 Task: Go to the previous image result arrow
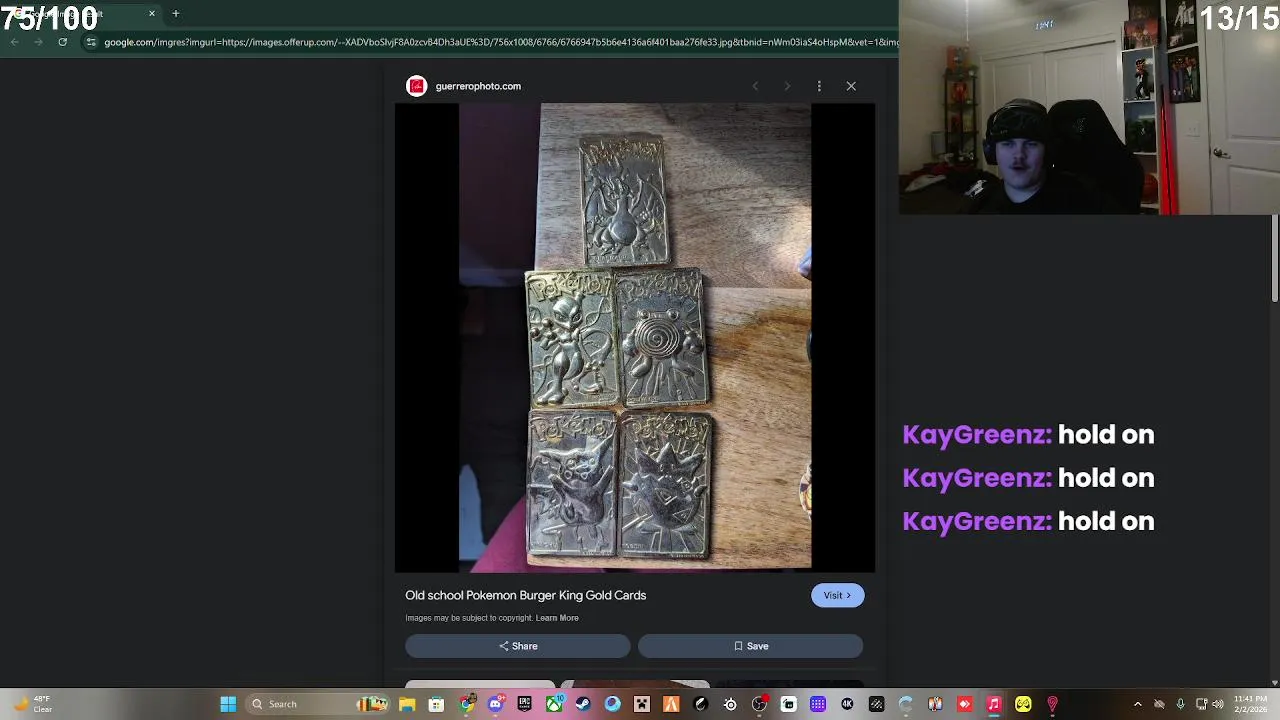[x=755, y=86]
